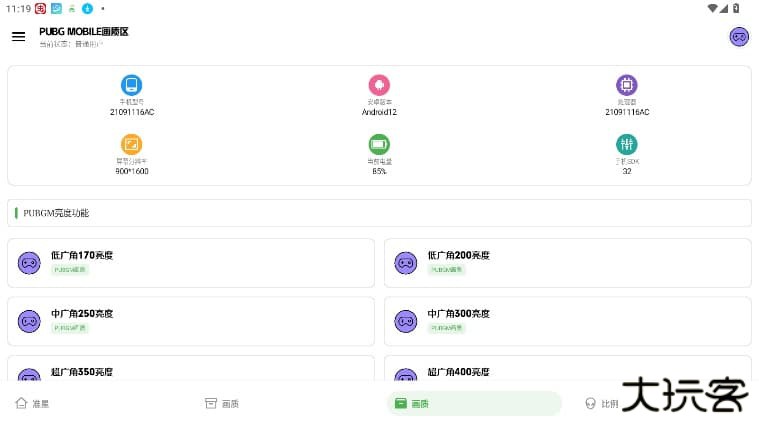The width and height of the screenshot is (759, 427).
Task: Open the hamburger navigation menu
Action: (18, 37)
